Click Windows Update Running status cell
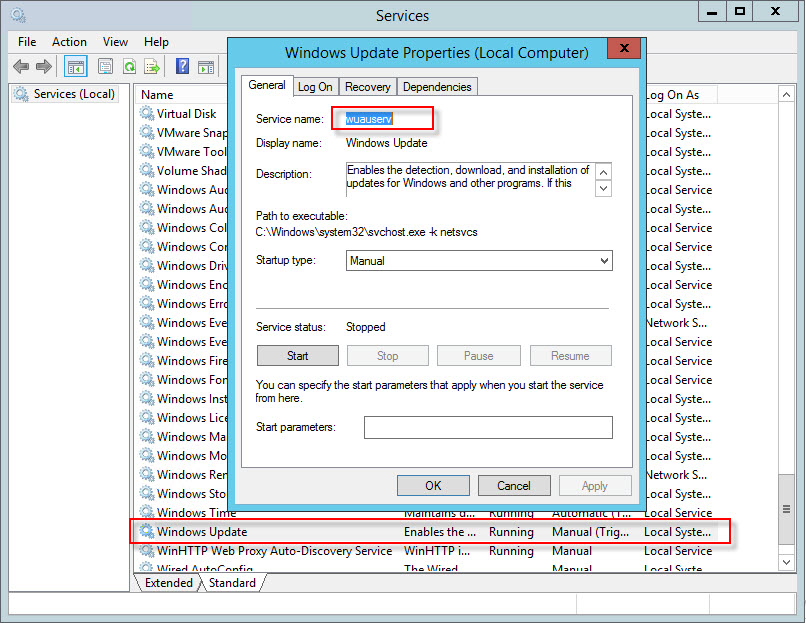Image resolution: width=806 pixels, height=623 pixels. point(511,532)
